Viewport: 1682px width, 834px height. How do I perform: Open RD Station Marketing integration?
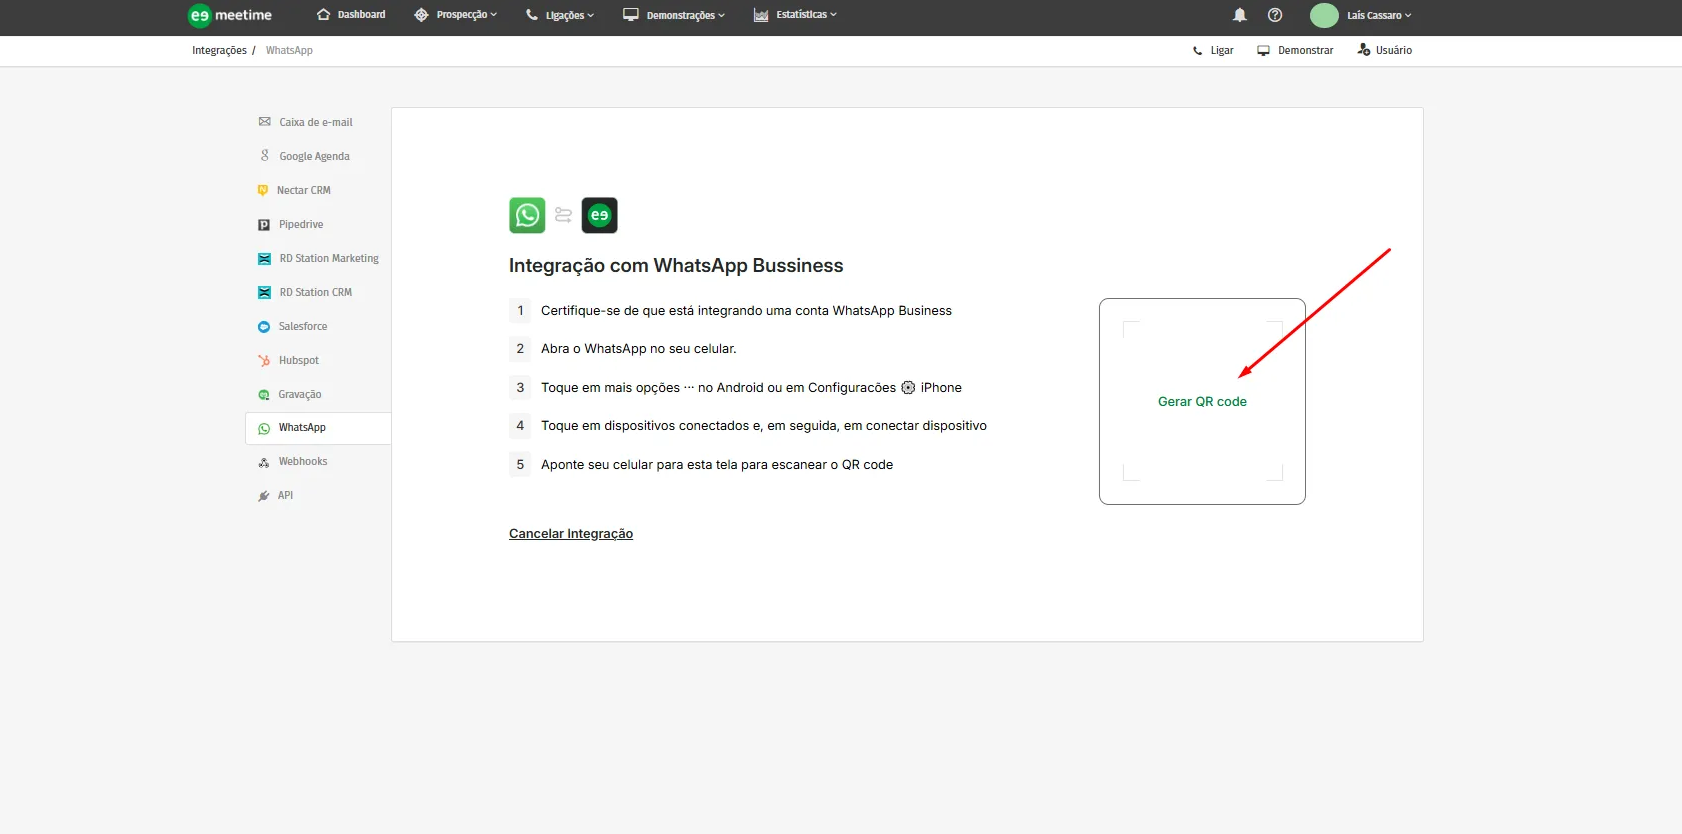pyautogui.click(x=329, y=259)
